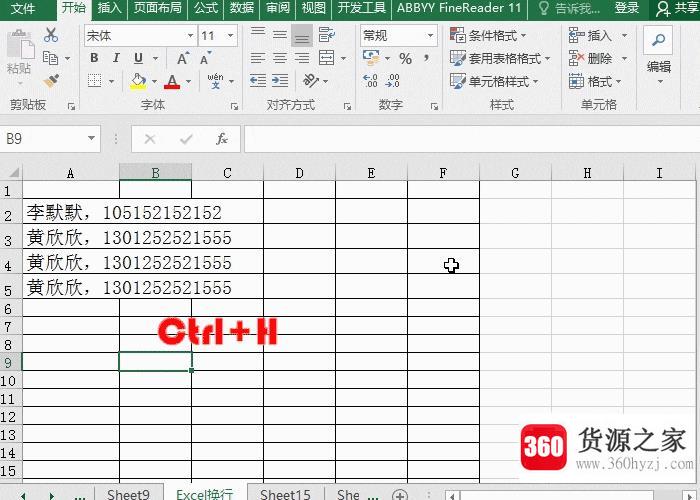700x500 pixels.
Task: Select the Format Painter brush
Action: pyautogui.click(x=51, y=81)
